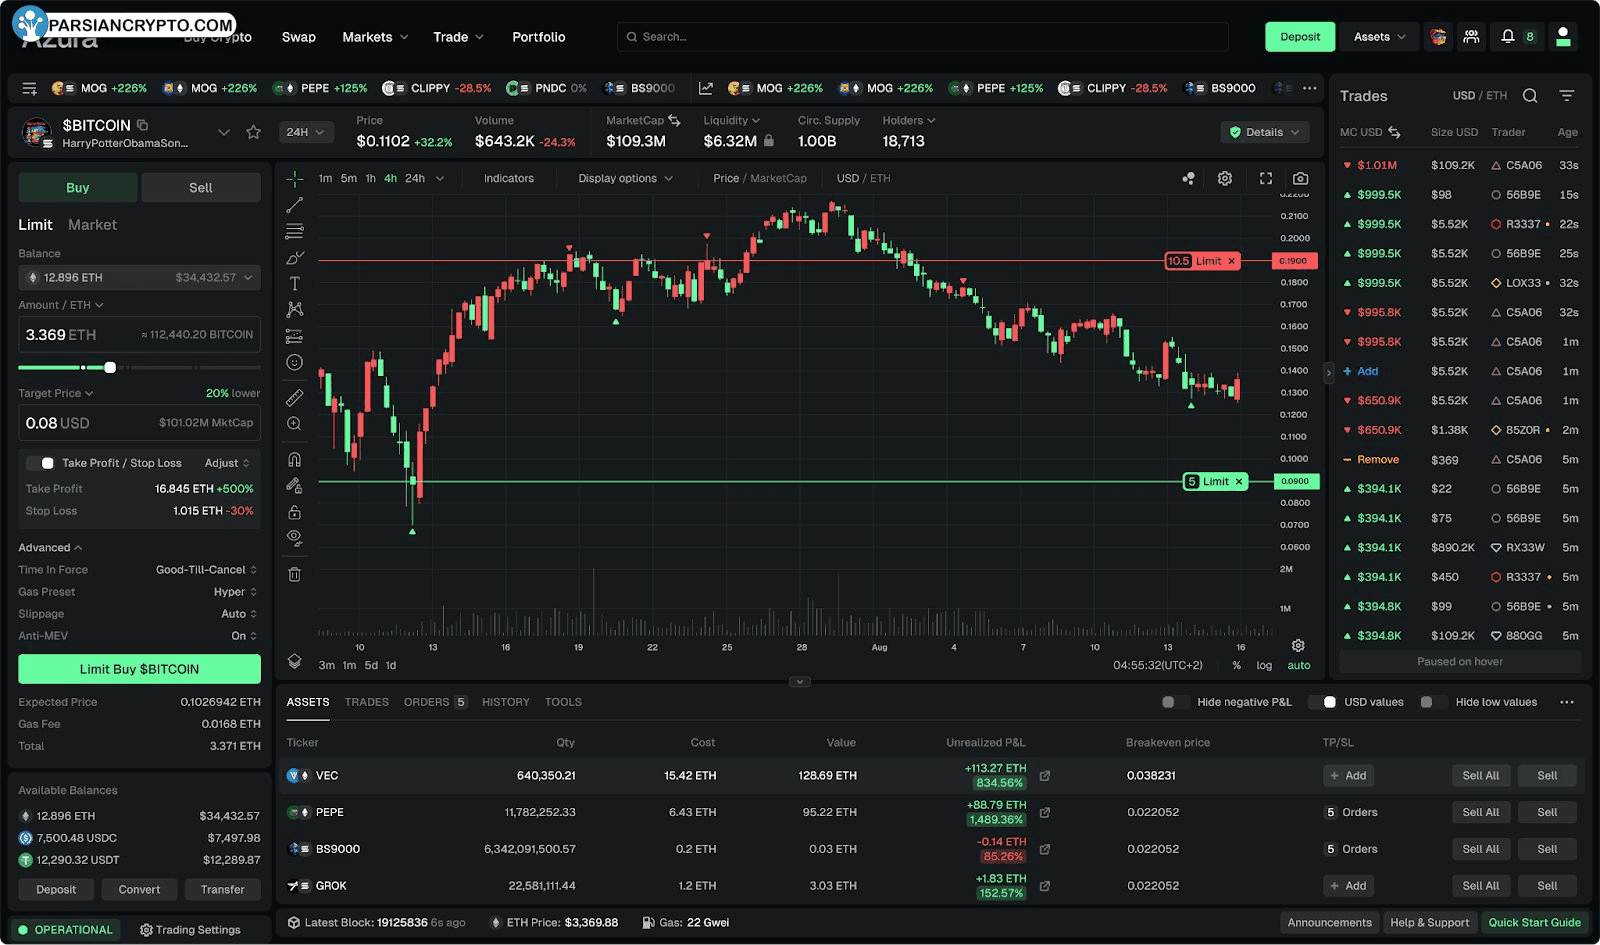Screen dimensions: 1600x945
Task: Change Gas Preset Hyper selector
Action: 235,592
